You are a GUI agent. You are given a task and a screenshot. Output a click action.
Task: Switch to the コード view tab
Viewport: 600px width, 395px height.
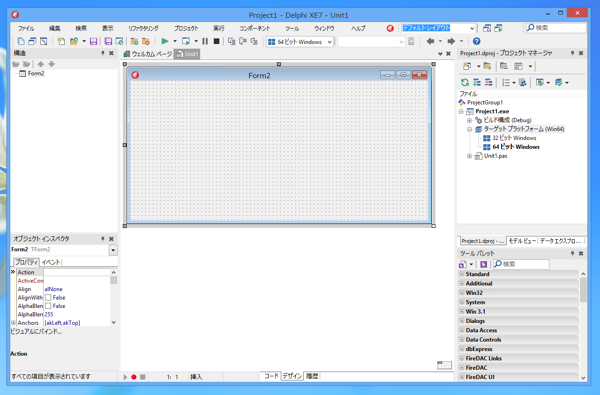tap(271, 376)
